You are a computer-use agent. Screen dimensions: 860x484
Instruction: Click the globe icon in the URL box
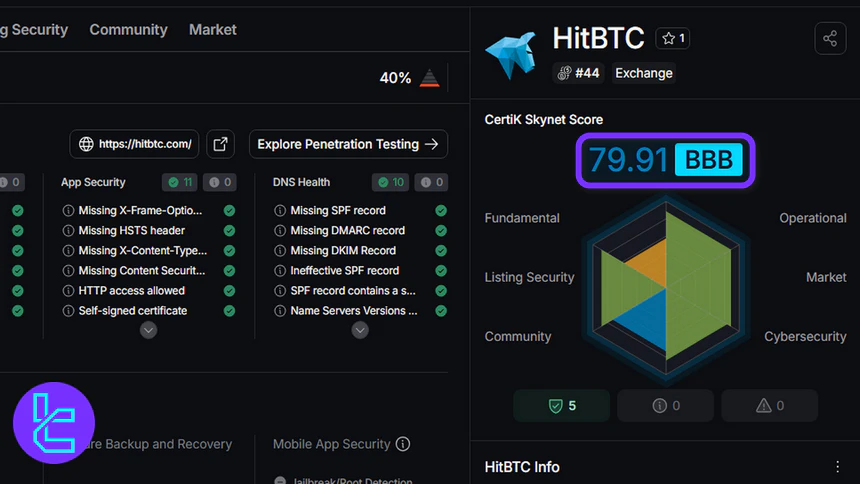click(86, 144)
